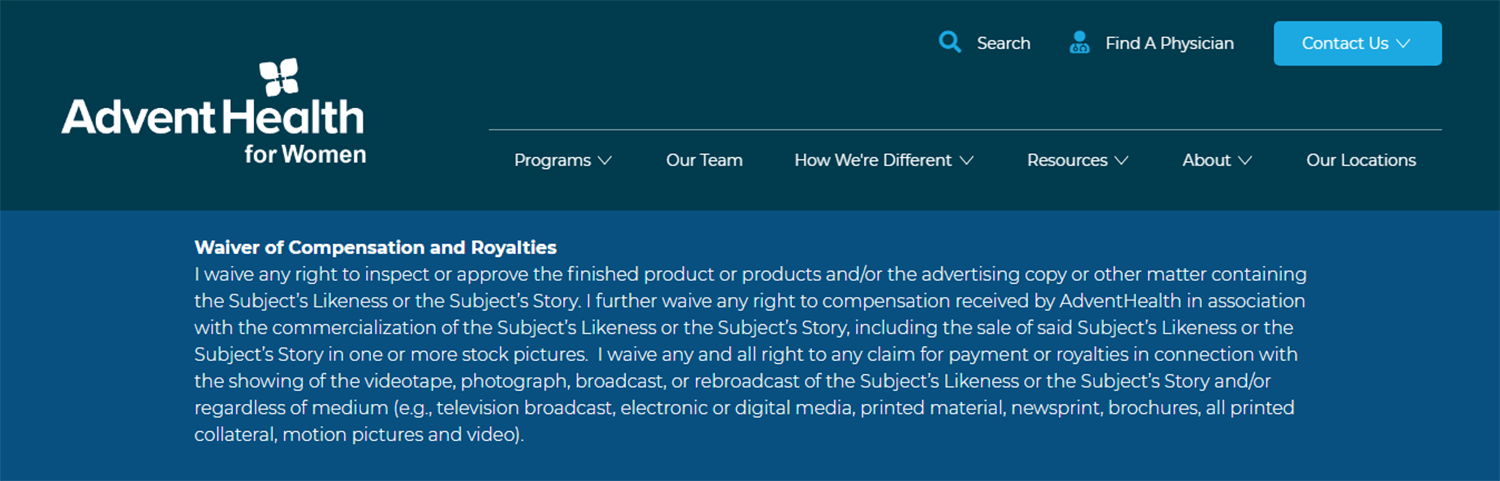The height and width of the screenshot is (481, 1500).
Task: Expand the chevron beside Resources
Action: [x=1121, y=160]
